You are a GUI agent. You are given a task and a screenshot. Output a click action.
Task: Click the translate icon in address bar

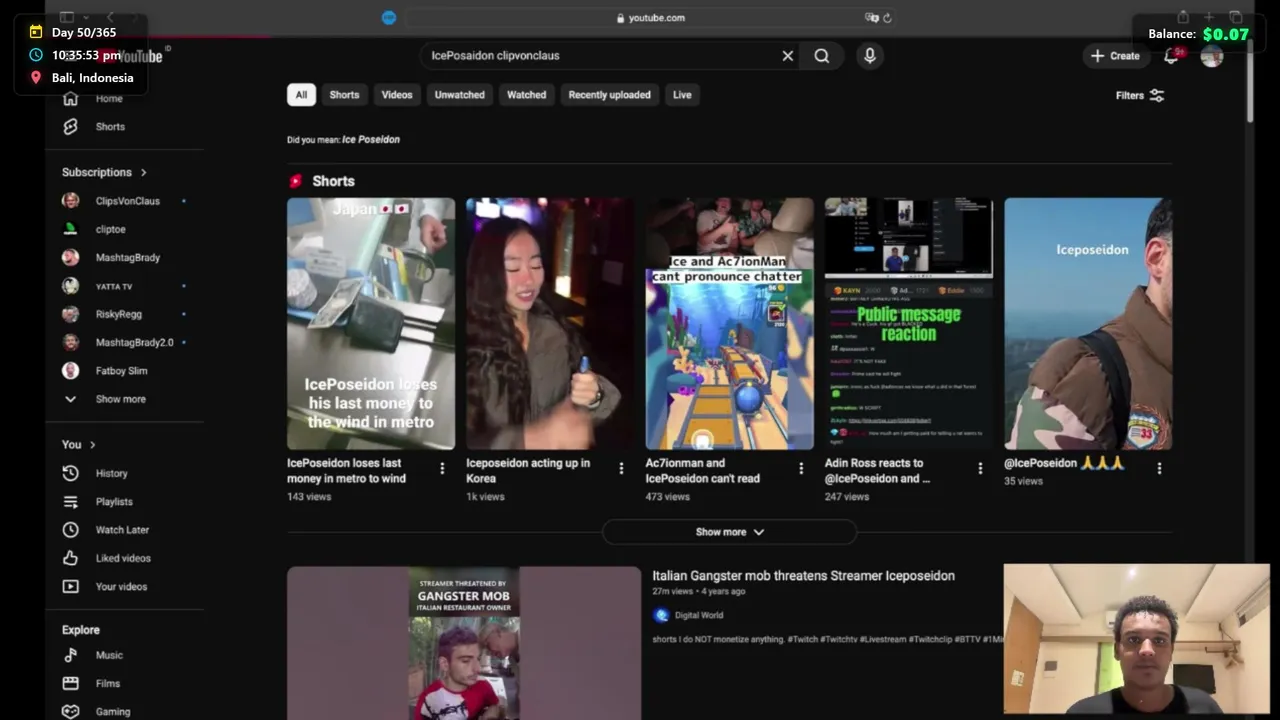coord(871,18)
